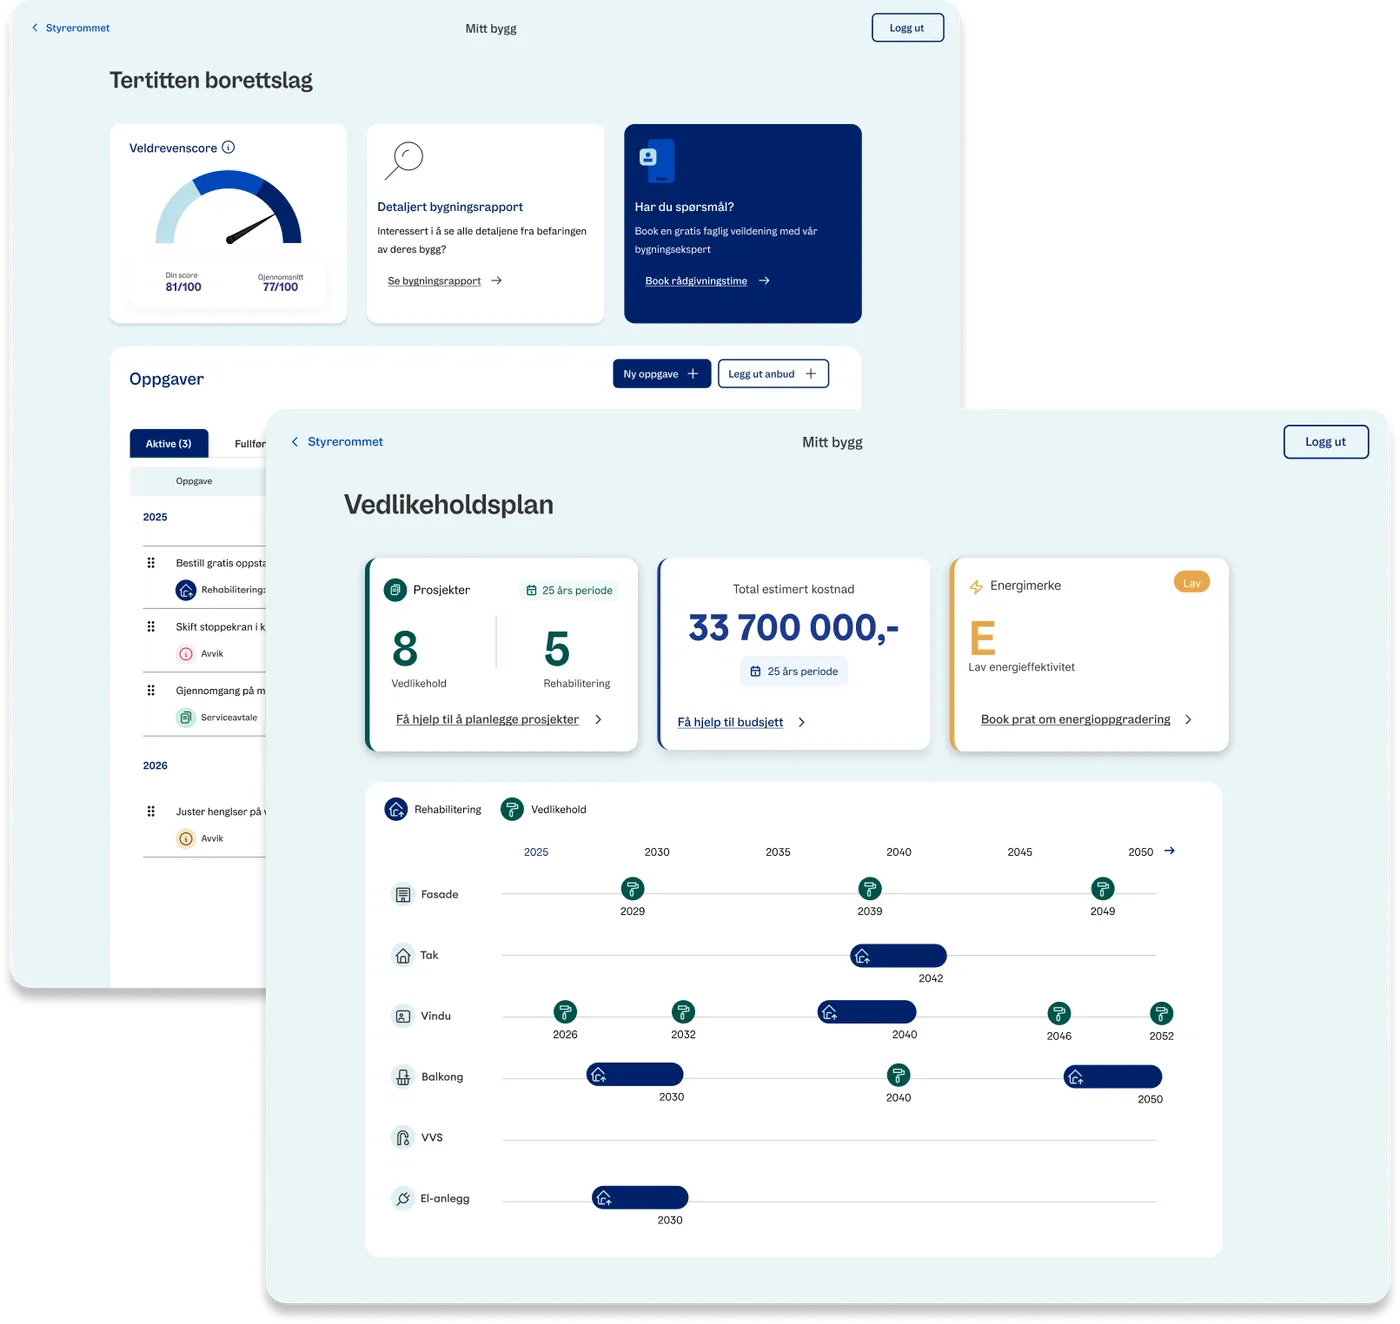Click Legg ut anbud button
The height and width of the screenshot is (1324, 1400).
(x=773, y=374)
